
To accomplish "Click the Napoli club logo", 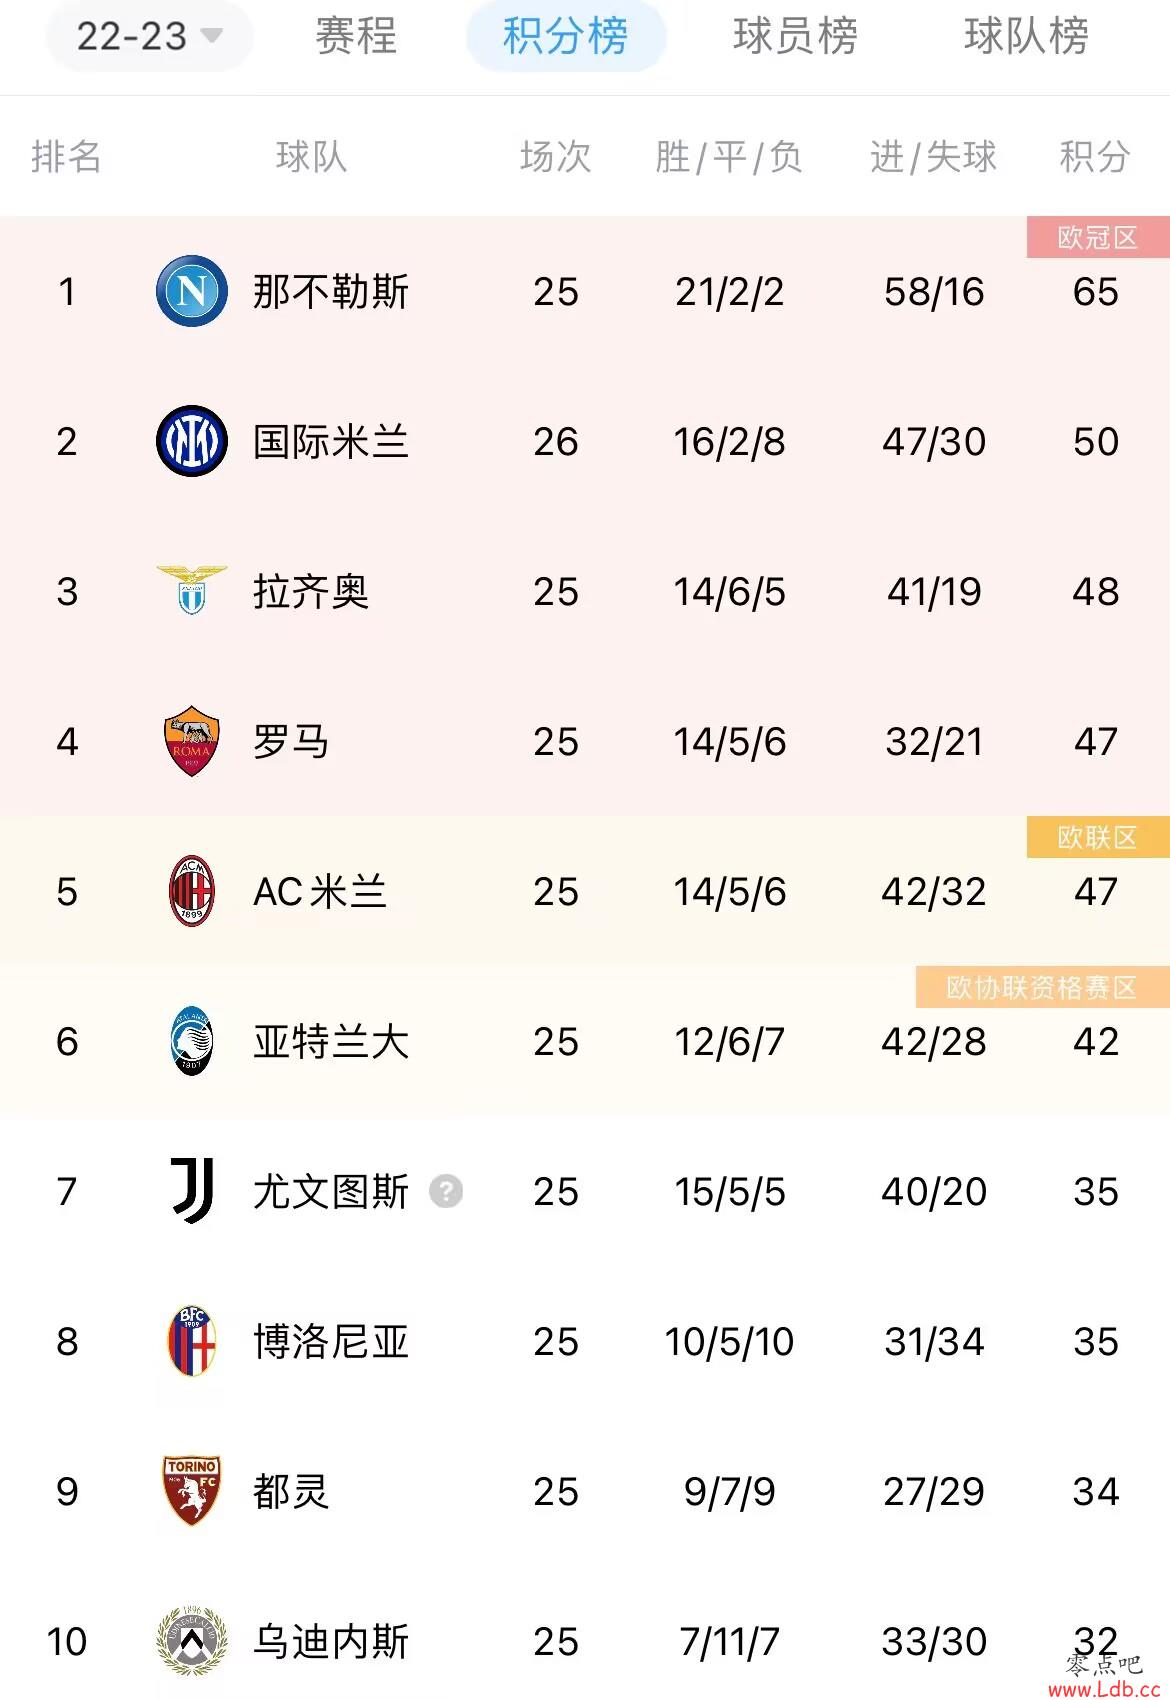I will (192, 291).
